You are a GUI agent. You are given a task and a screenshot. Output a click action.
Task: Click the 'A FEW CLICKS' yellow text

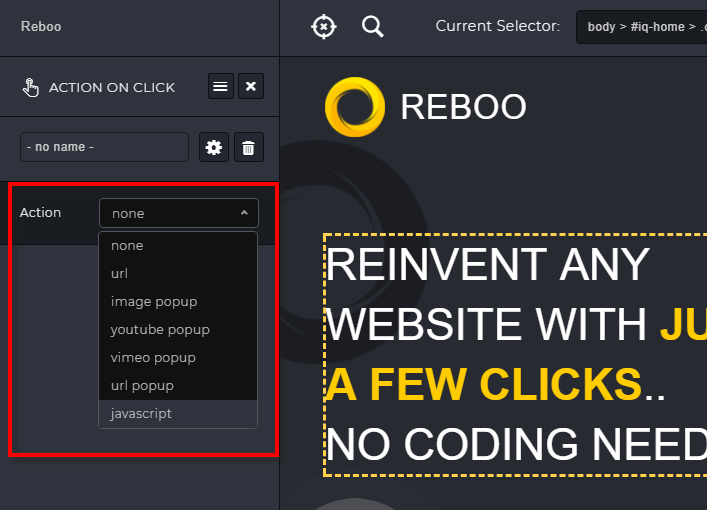coord(483,384)
